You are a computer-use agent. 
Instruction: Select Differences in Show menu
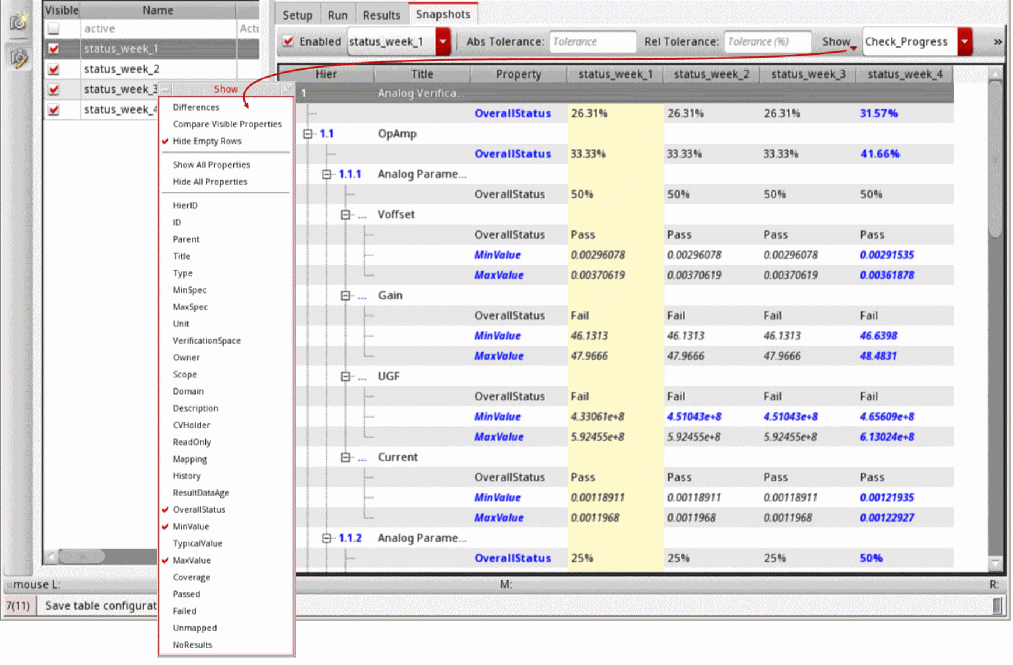coord(196,107)
